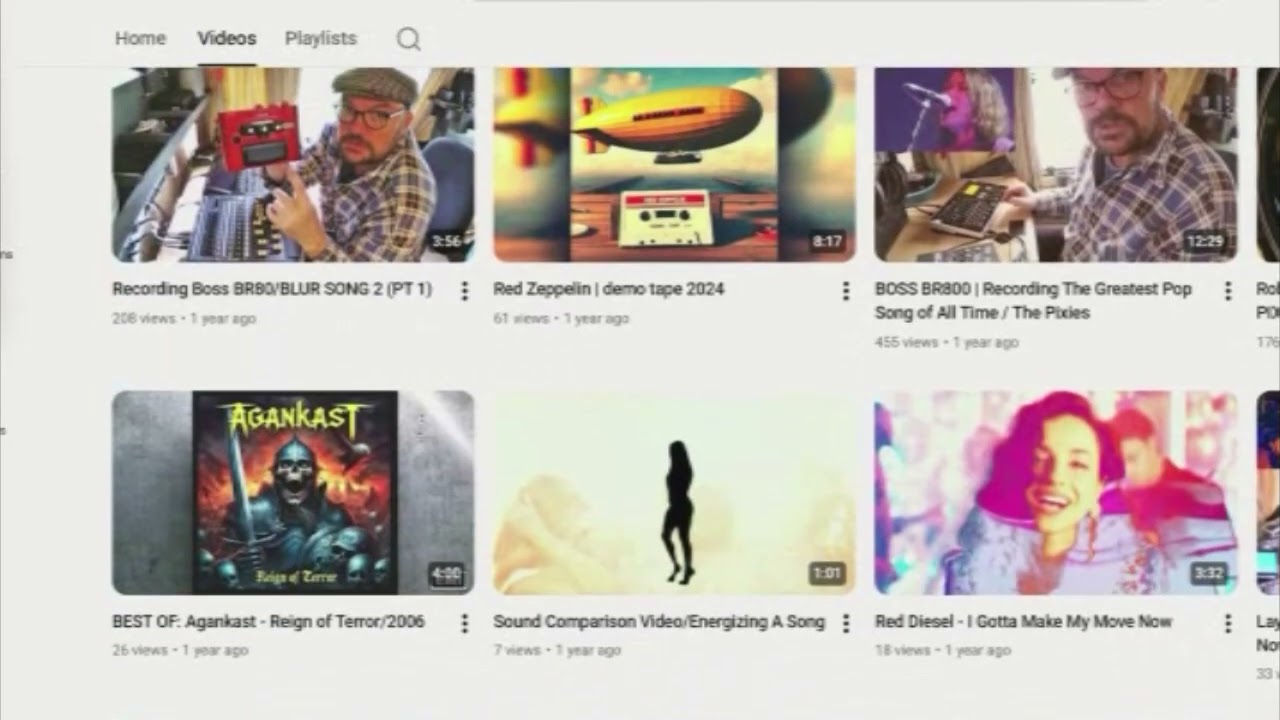Click the 12:29 duration badge
Image resolution: width=1280 pixels, height=720 pixels.
point(1205,241)
